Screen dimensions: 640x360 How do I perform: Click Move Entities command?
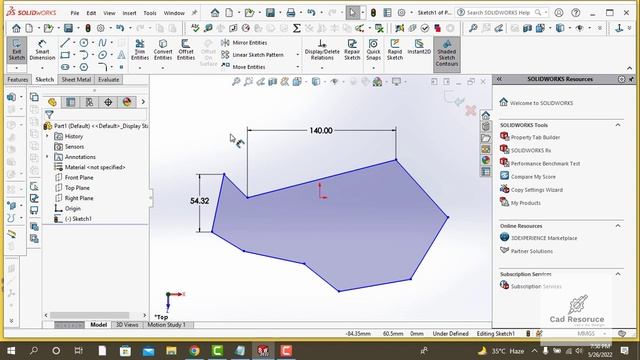(243, 67)
